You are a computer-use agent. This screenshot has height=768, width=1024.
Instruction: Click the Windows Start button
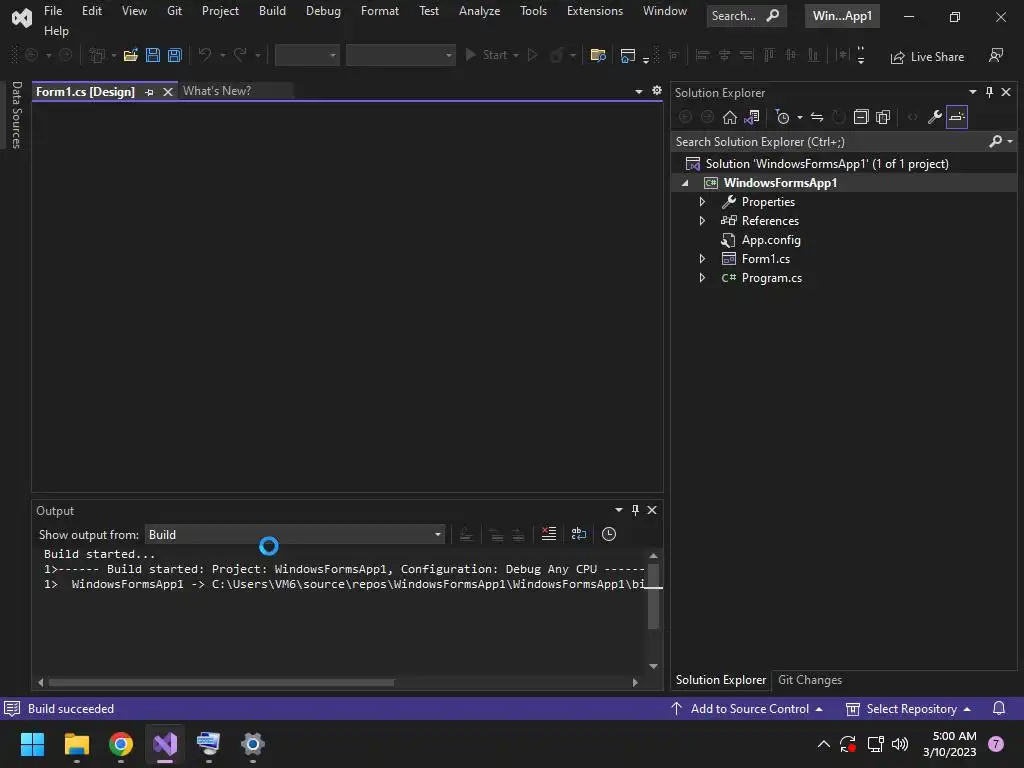[x=32, y=744]
